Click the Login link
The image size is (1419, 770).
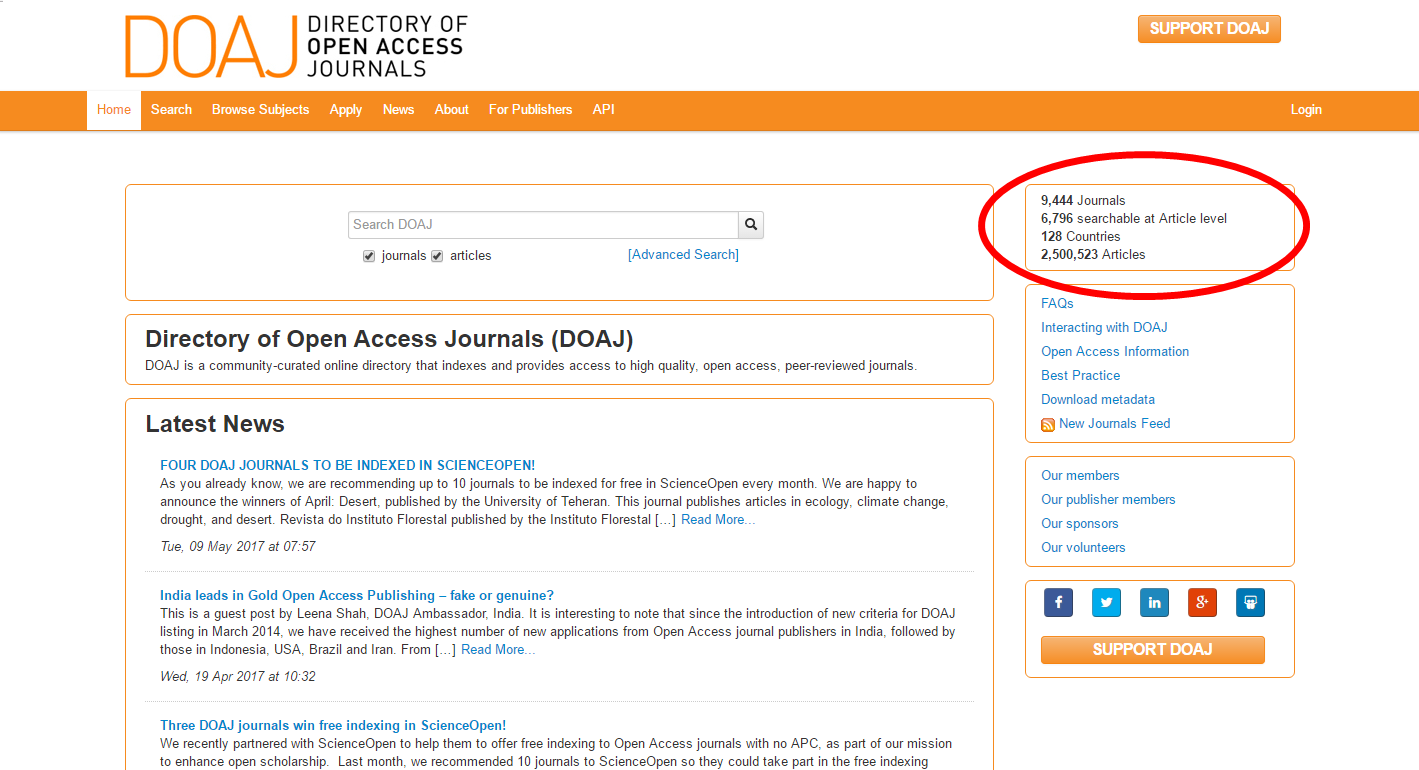coord(1306,110)
